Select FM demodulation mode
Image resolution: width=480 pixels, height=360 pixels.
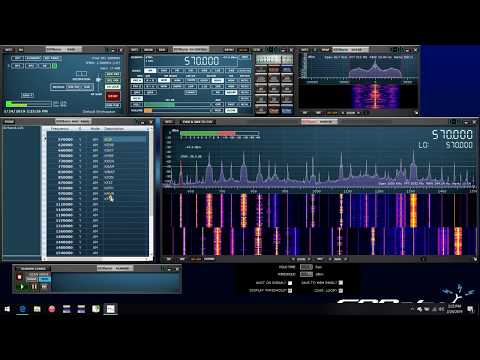point(177,71)
